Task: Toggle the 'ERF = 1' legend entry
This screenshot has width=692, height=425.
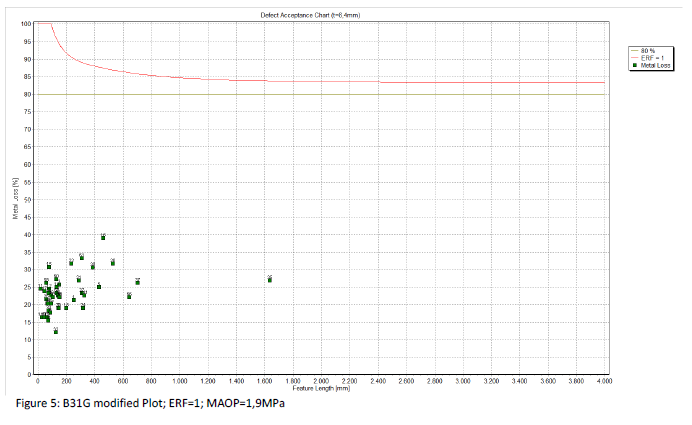Action: (x=650, y=57)
